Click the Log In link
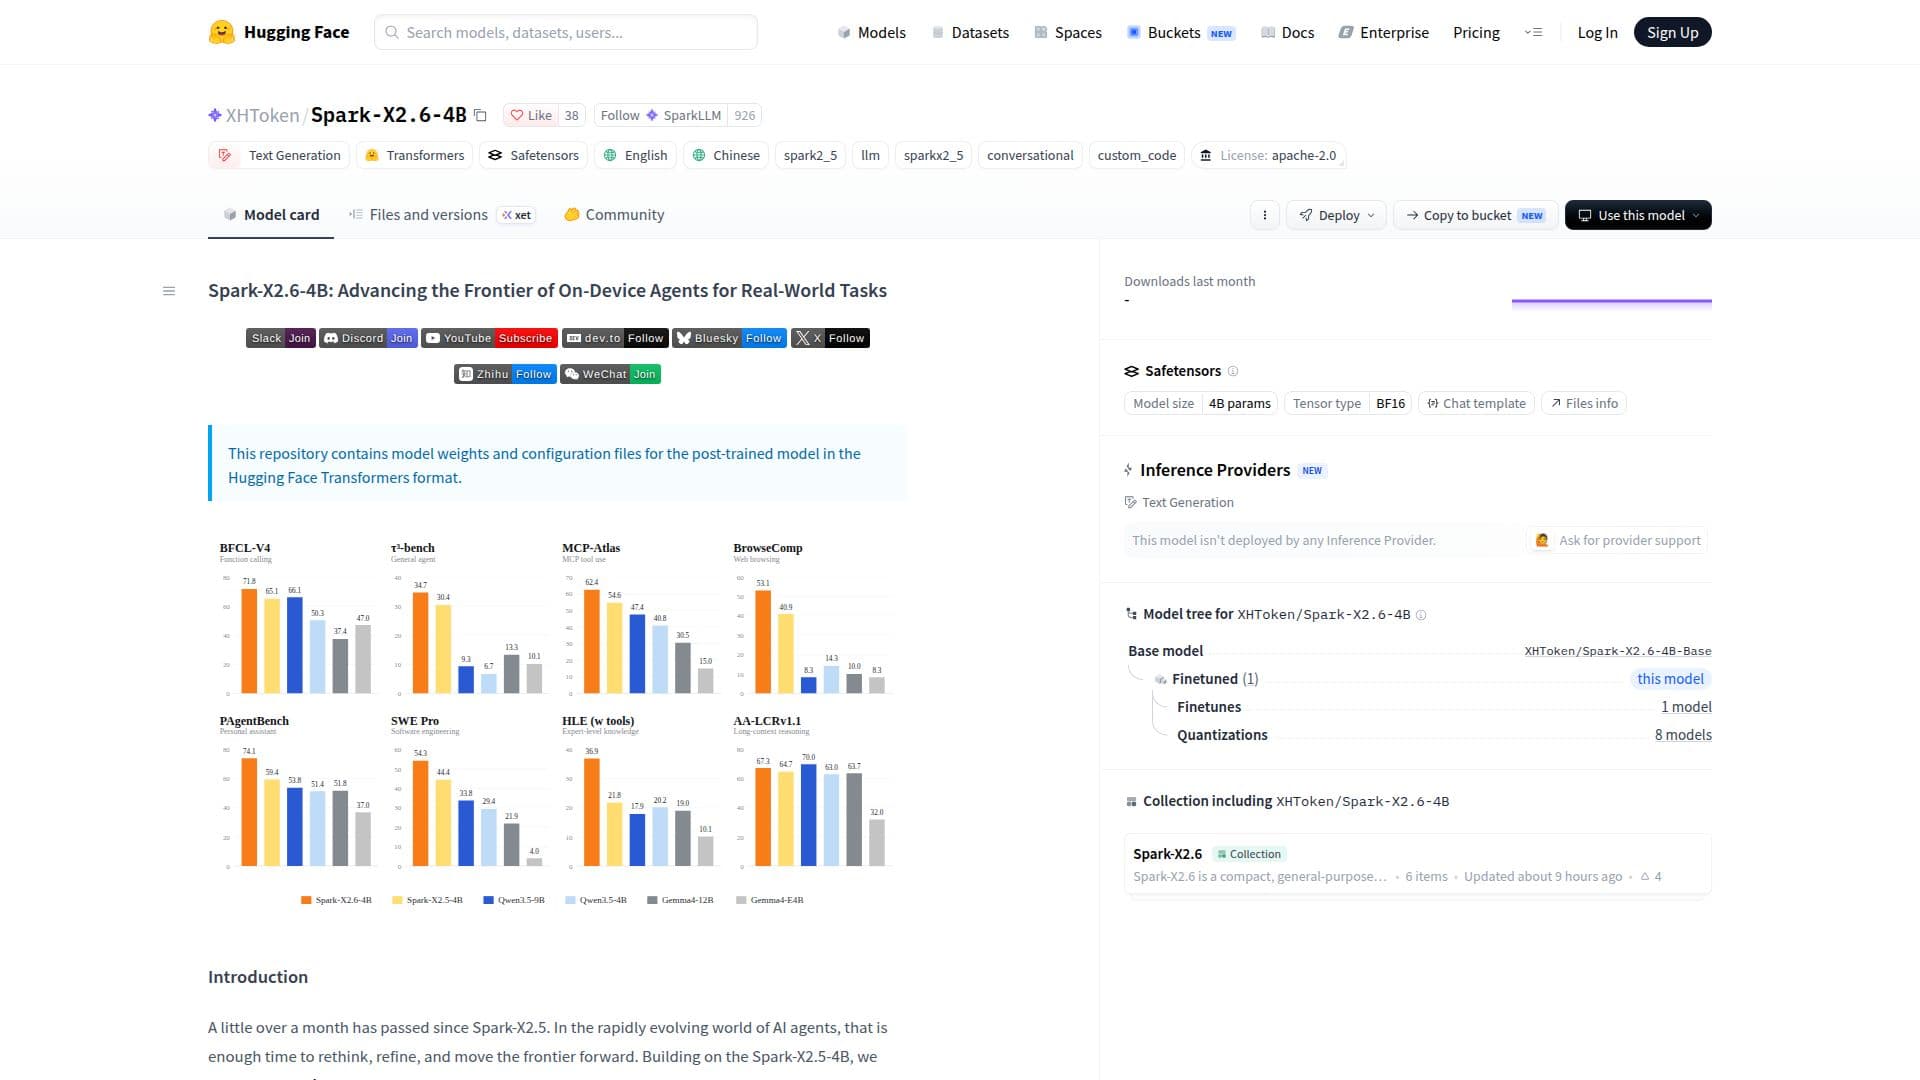 point(1597,33)
